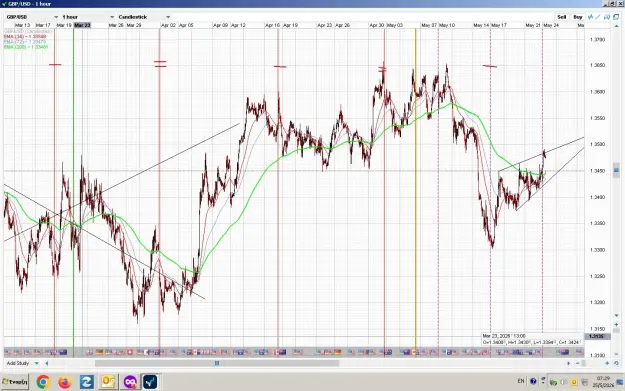Viewport: 625px width, 391px height.
Task: Click the EMA (72) indicator legend label
Action: [25, 41]
